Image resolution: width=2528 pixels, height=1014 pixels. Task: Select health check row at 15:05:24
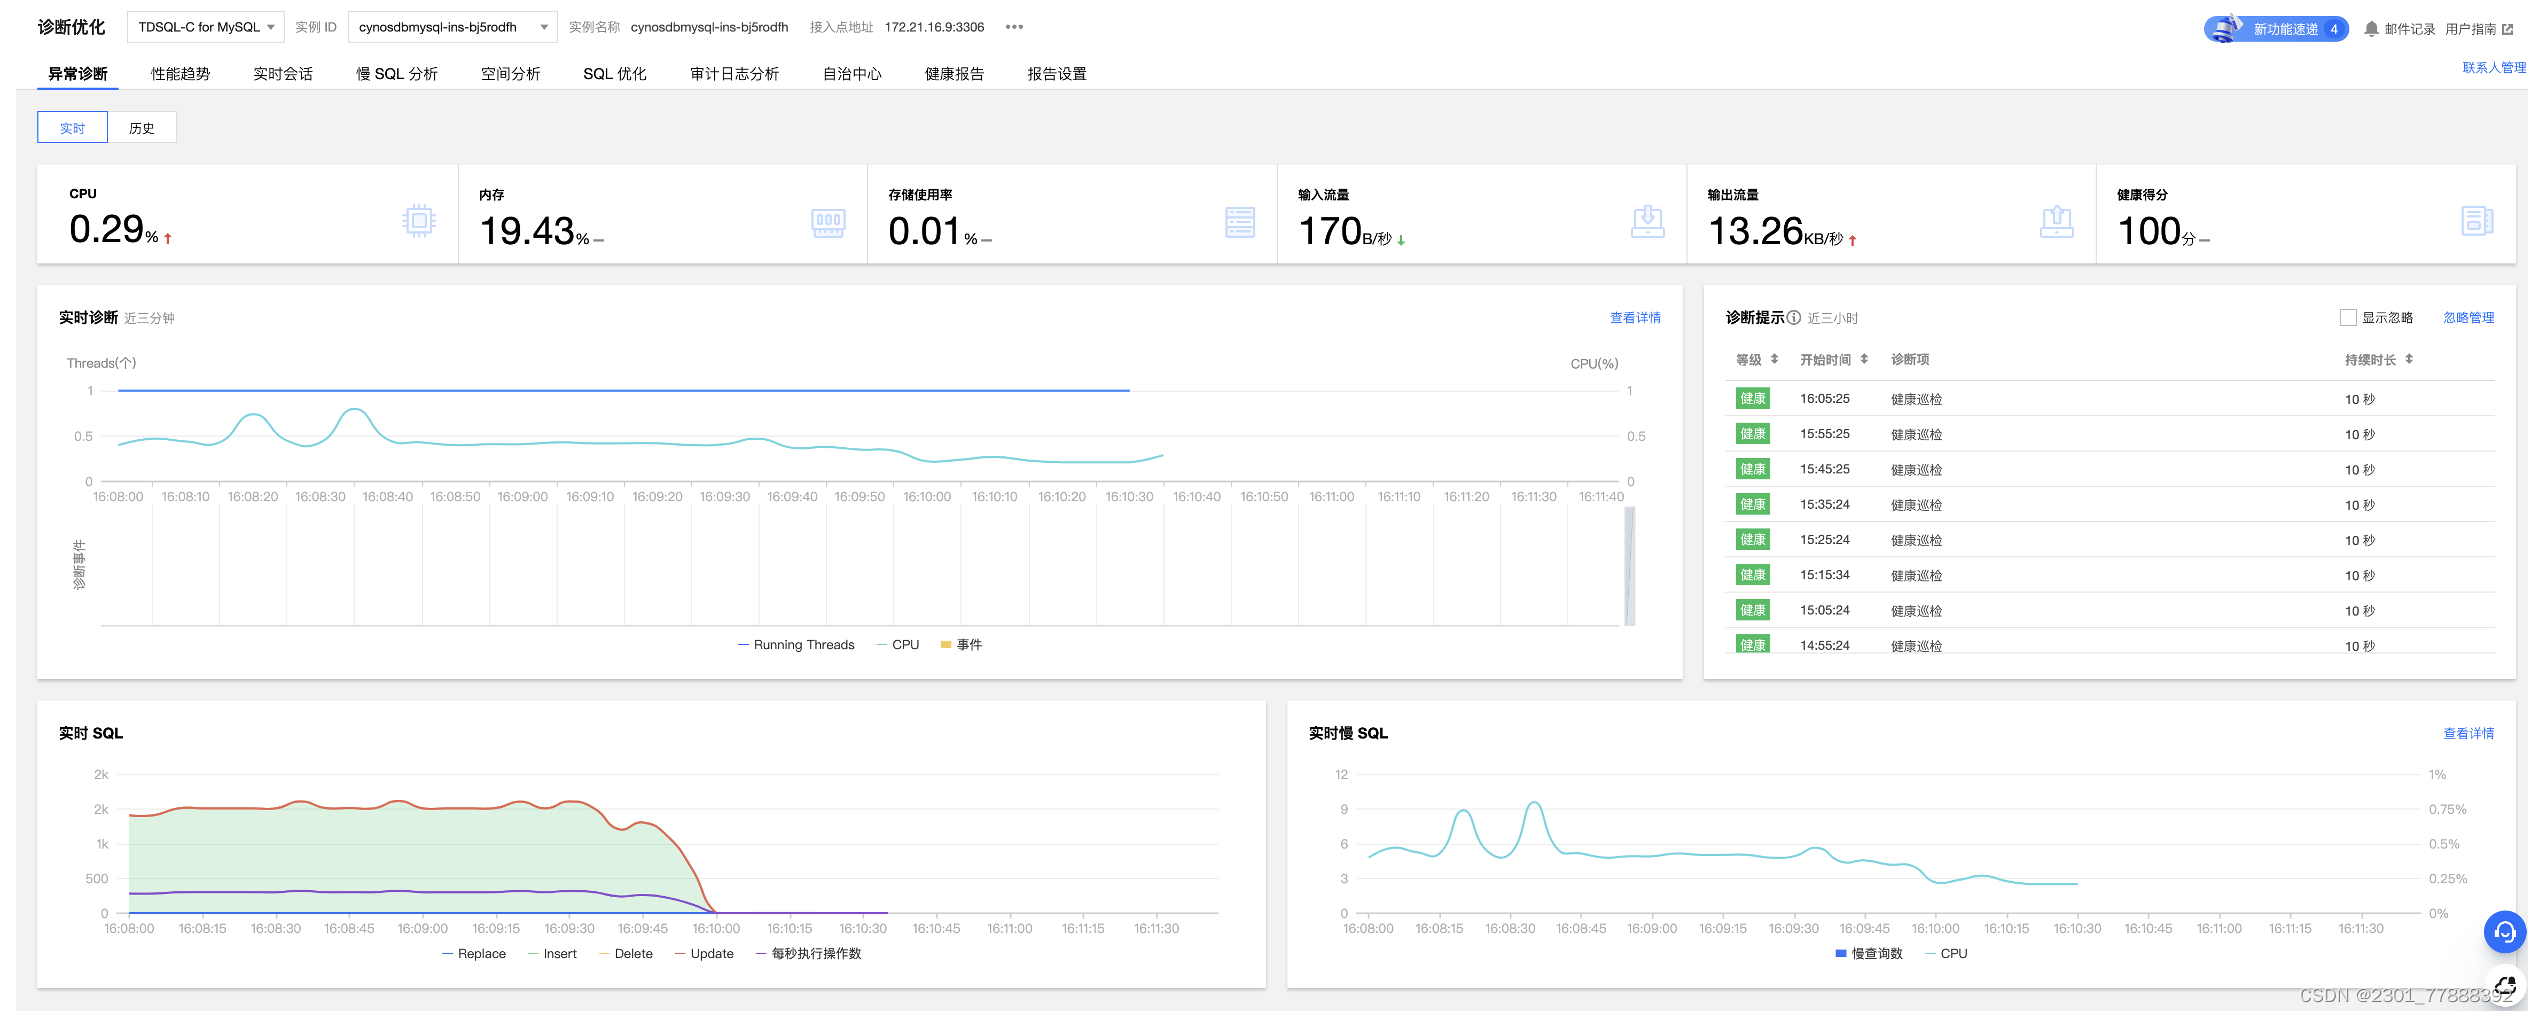2110,610
